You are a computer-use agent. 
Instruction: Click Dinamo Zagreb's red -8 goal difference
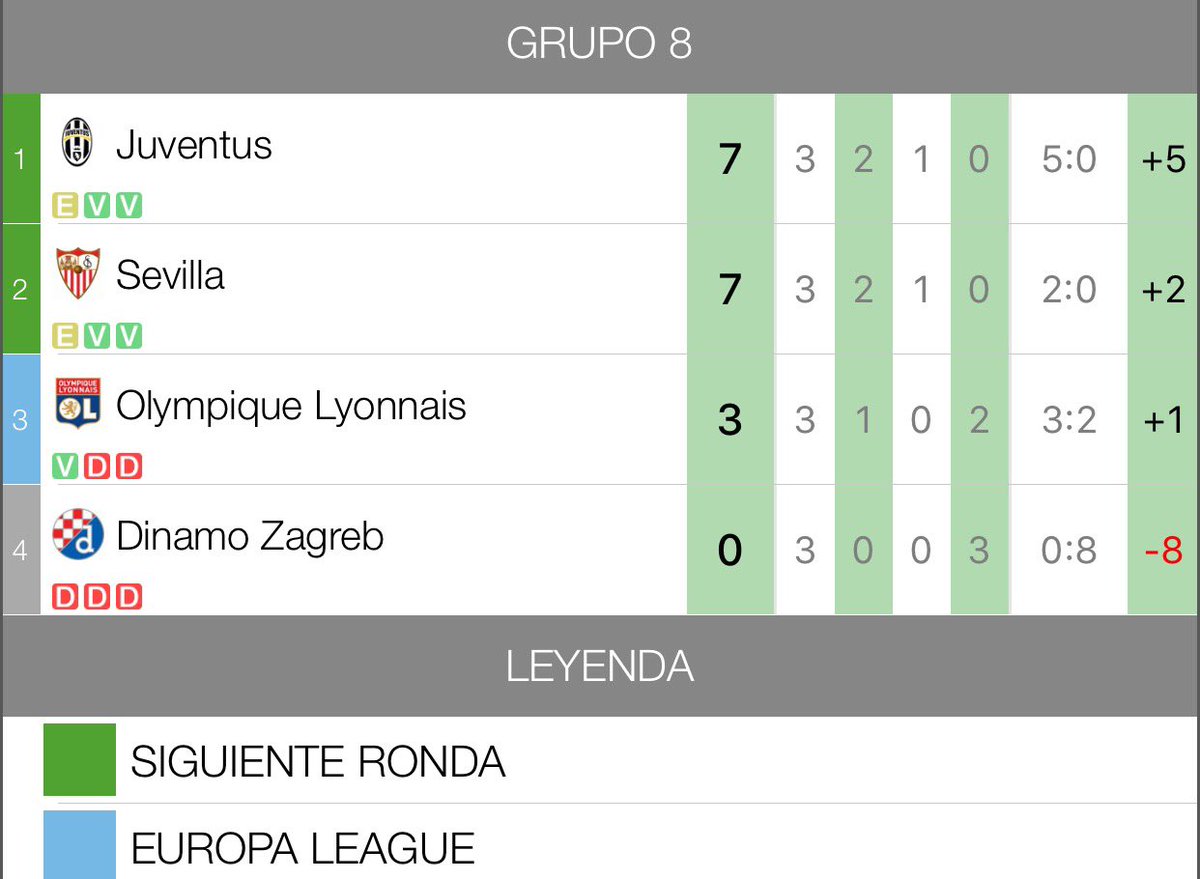[1163, 551]
